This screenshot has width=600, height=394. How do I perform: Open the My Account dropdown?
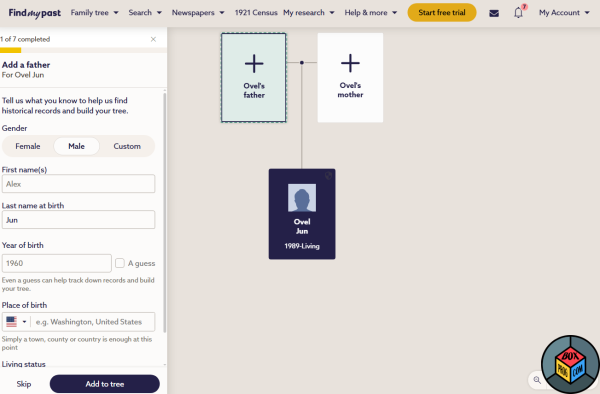(564, 13)
